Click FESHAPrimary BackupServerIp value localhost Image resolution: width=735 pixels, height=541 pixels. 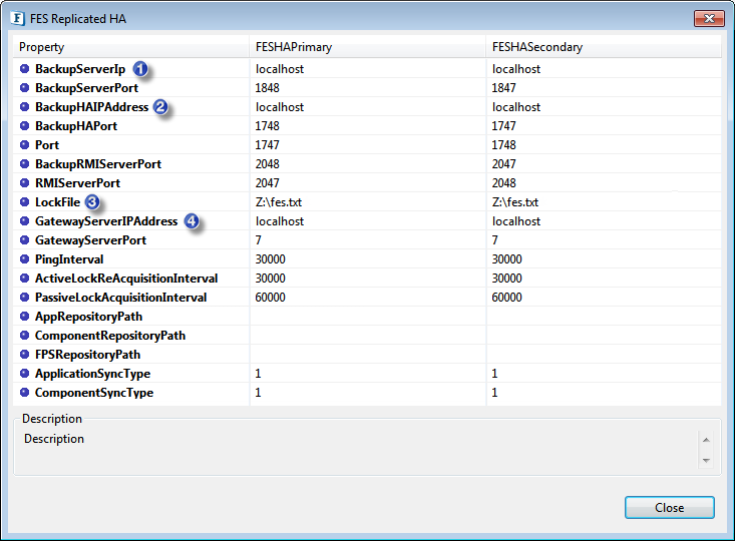[280, 69]
